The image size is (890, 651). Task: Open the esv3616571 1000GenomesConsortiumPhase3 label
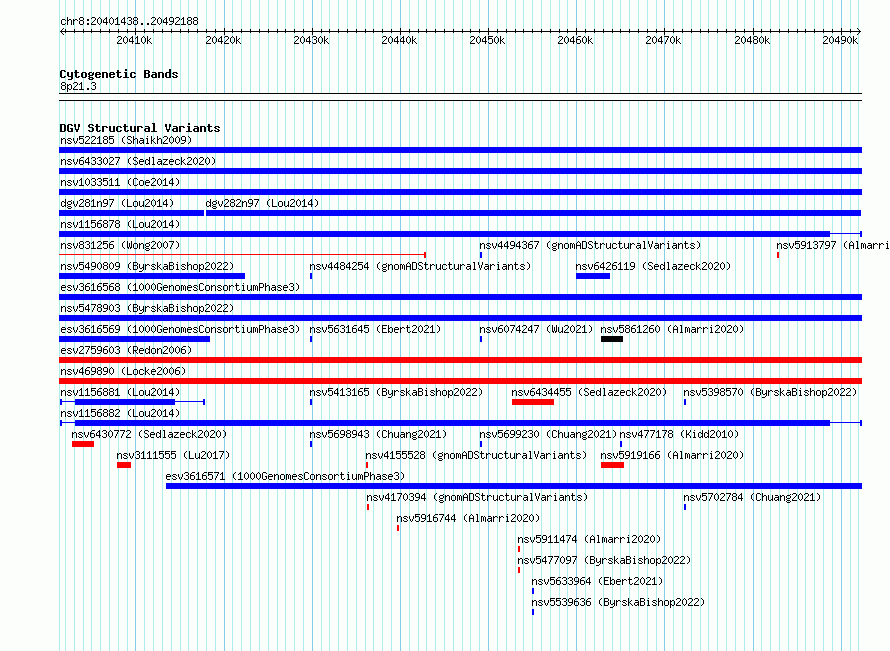286,476
